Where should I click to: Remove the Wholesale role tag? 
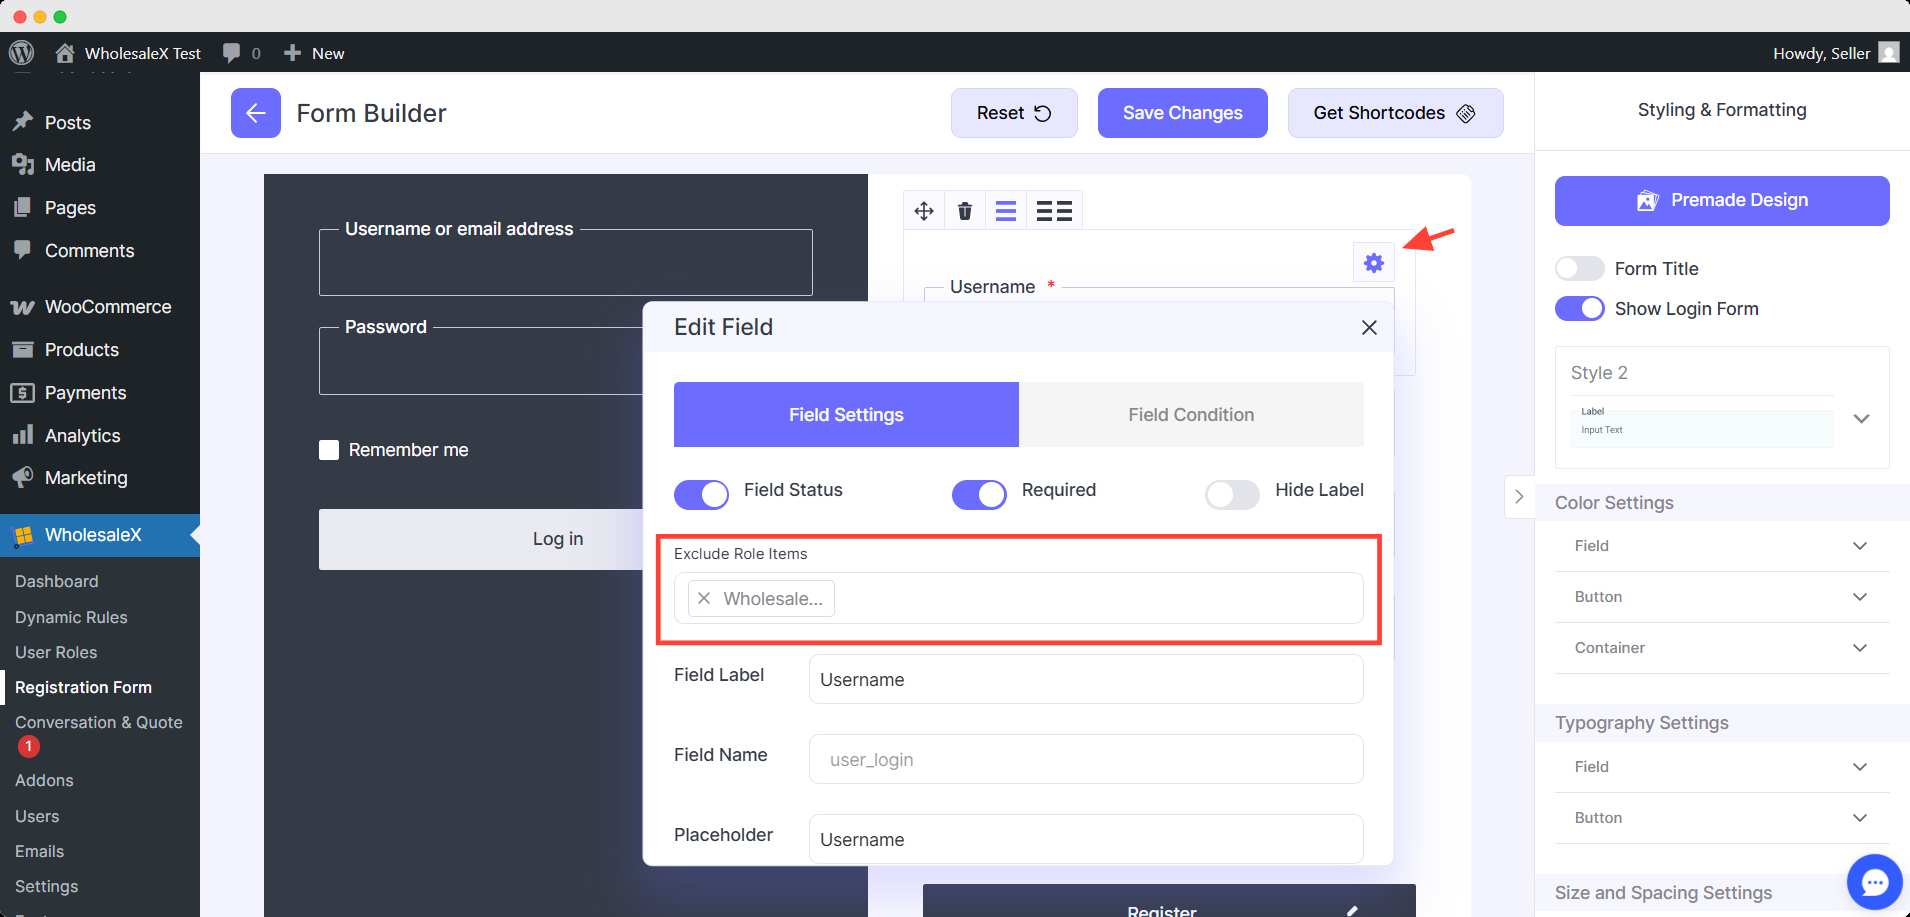704,598
